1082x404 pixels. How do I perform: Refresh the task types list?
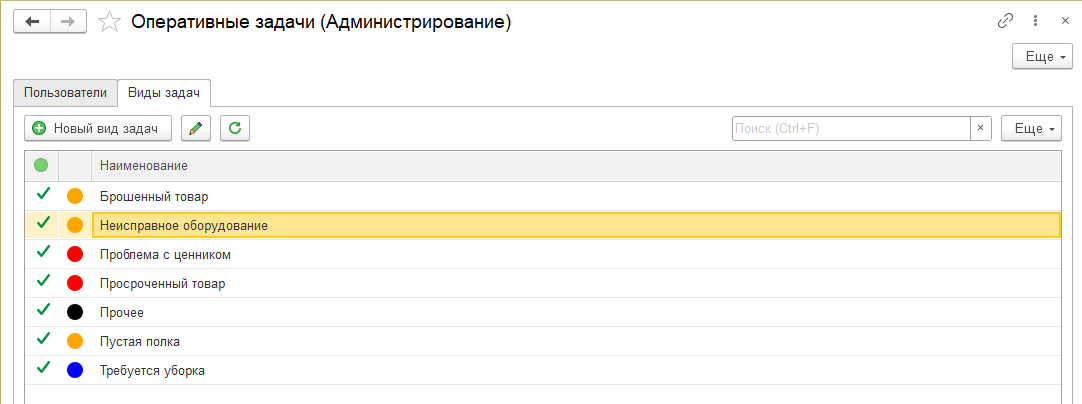tap(235, 128)
